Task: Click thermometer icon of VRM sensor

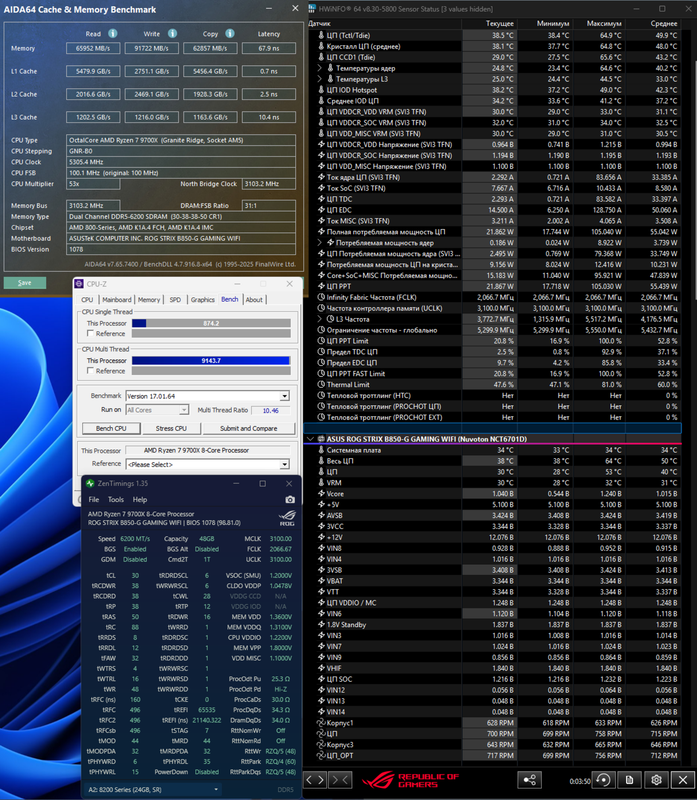Action: 321,482
